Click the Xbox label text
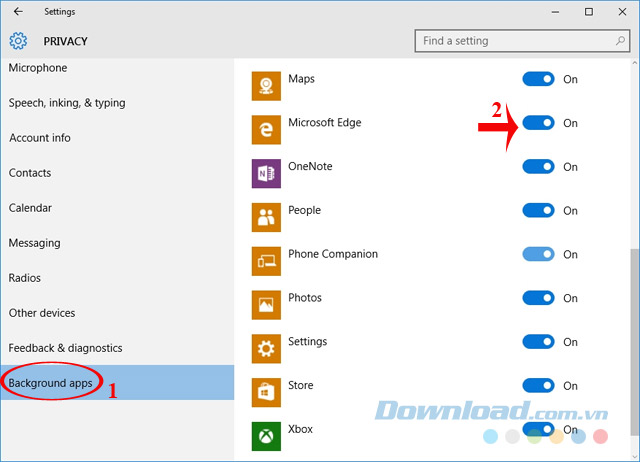The height and width of the screenshot is (462, 640). tap(300, 429)
